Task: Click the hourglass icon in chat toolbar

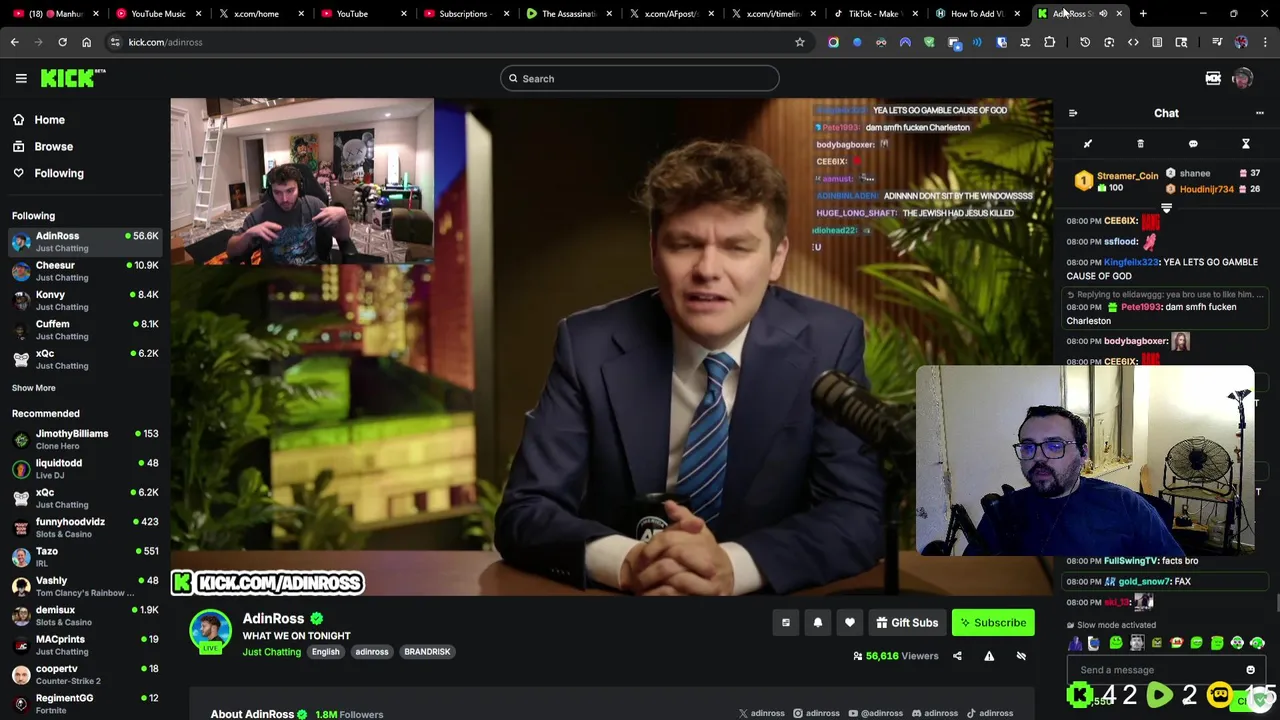Action: (x=1246, y=144)
